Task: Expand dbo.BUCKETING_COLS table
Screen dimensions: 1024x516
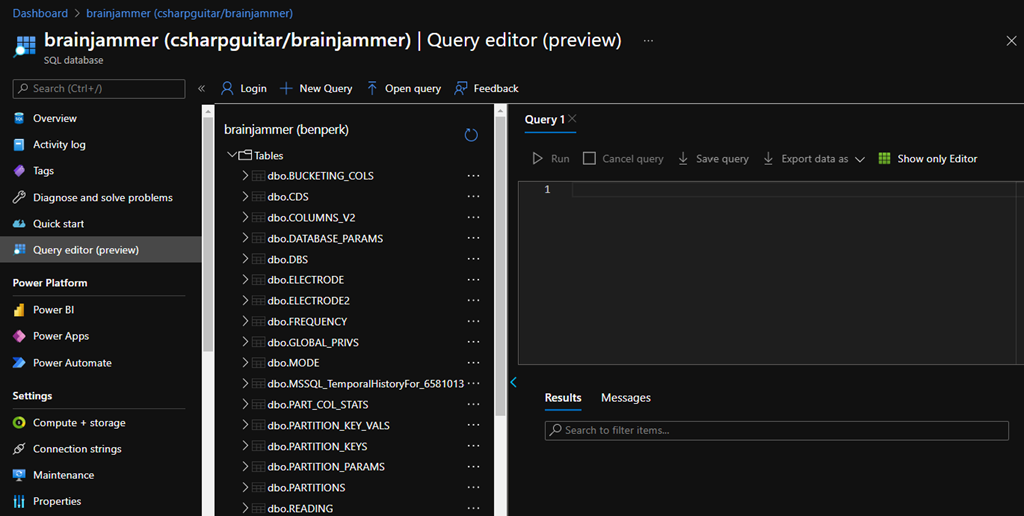Action: click(x=246, y=176)
